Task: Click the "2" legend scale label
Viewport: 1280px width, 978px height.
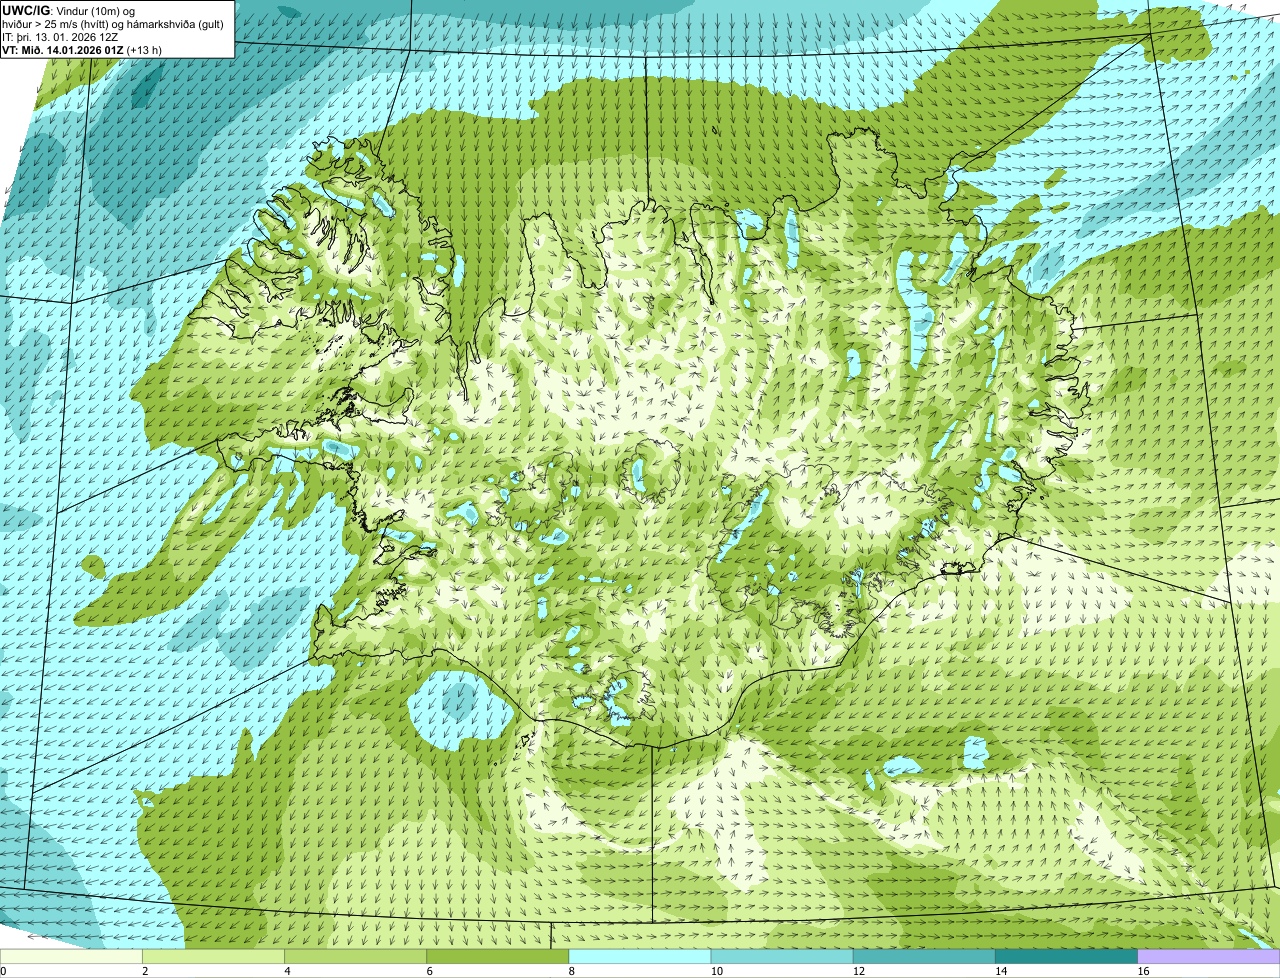Action: (x=145, y=971)
